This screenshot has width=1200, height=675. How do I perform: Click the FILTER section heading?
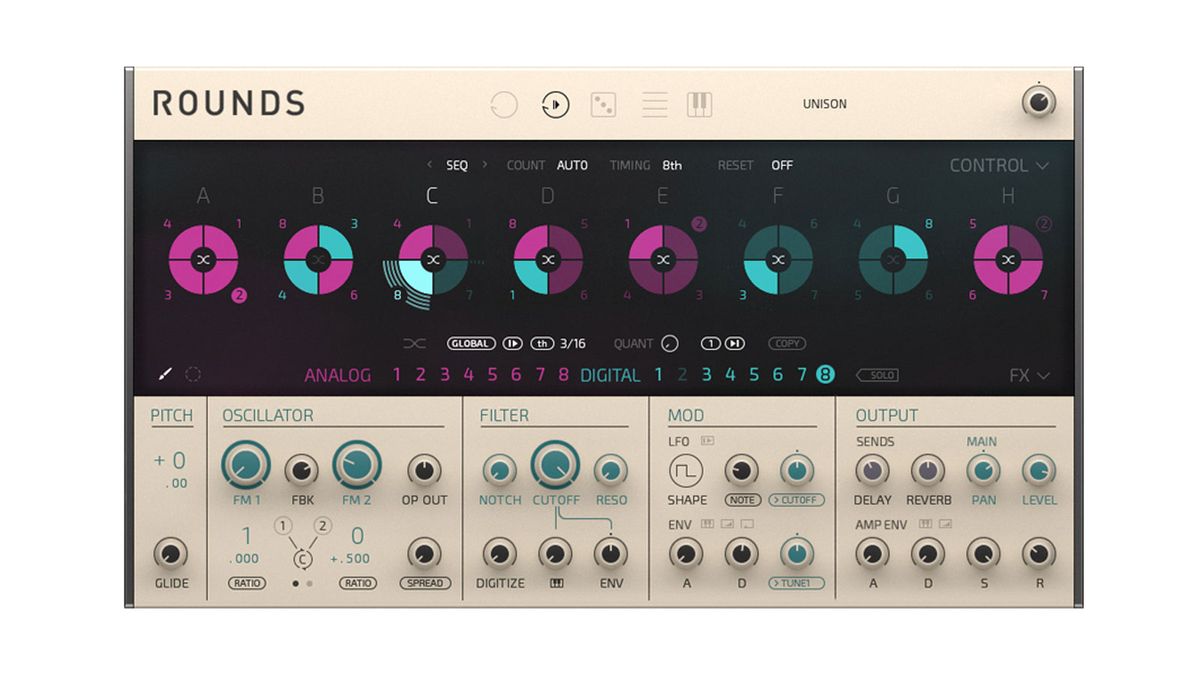point(504,416)
